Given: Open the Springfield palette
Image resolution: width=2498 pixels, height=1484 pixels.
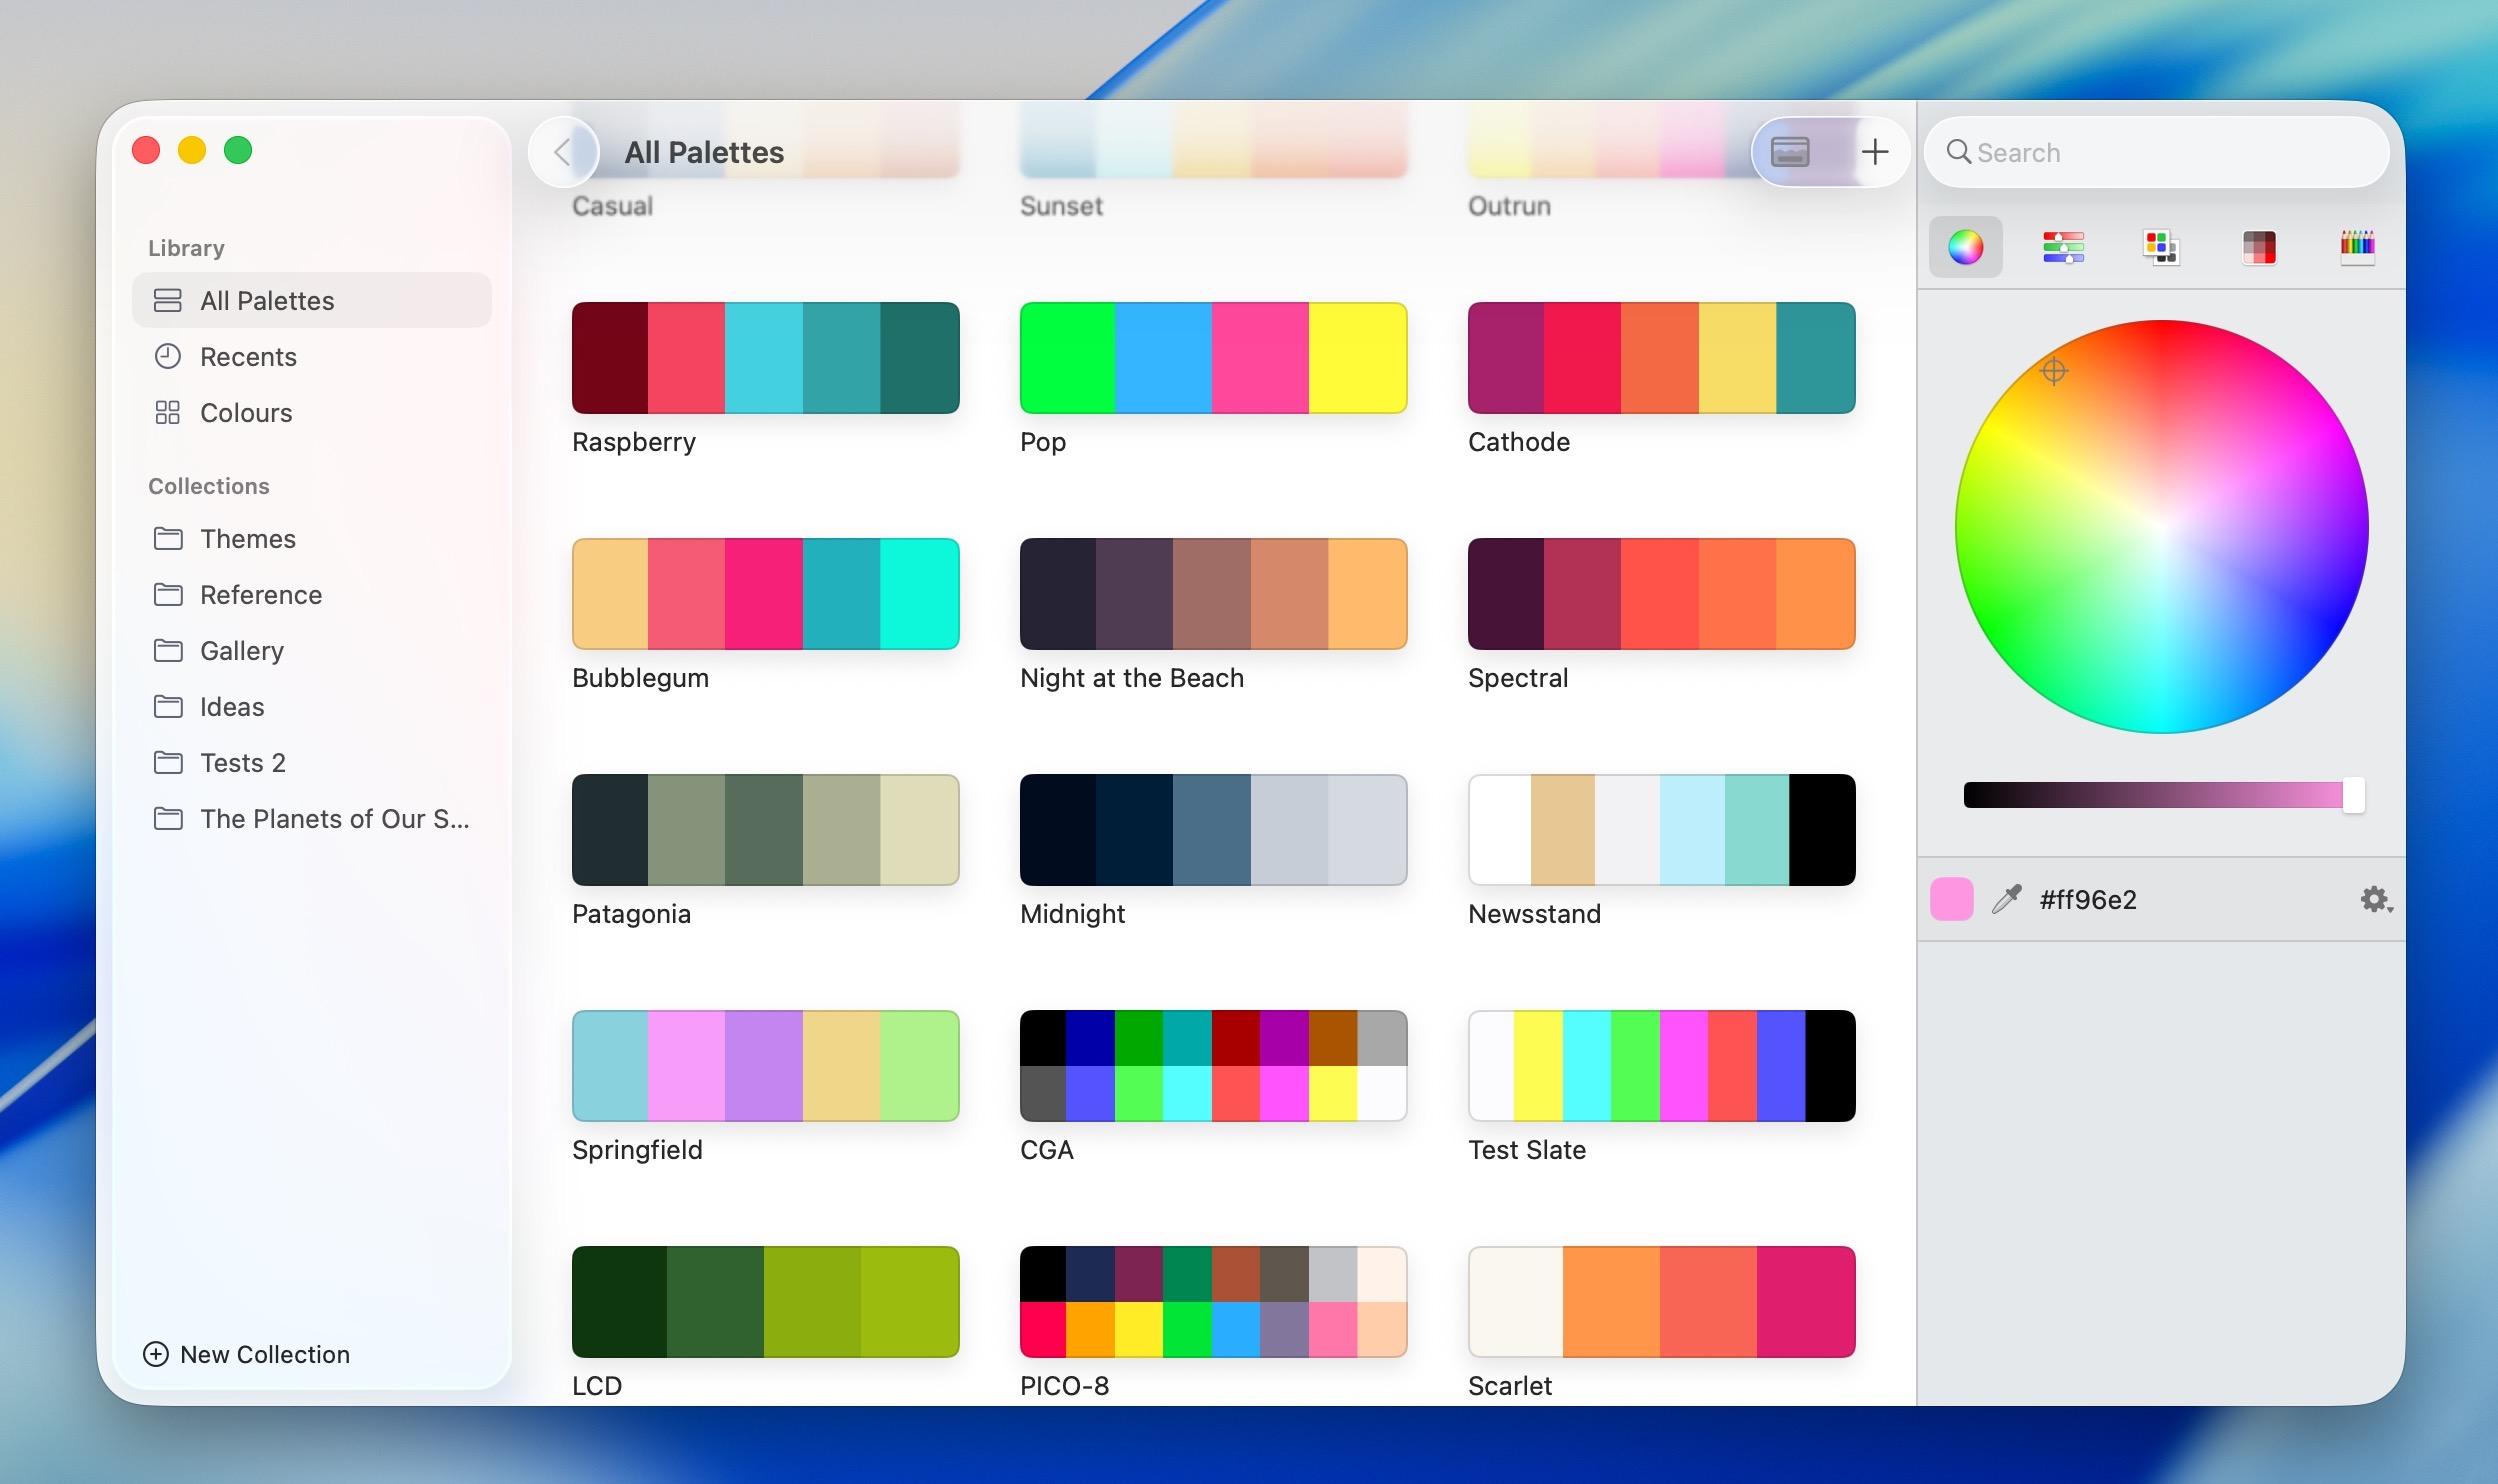Looking at the screenshot, I should (765, 1066).
